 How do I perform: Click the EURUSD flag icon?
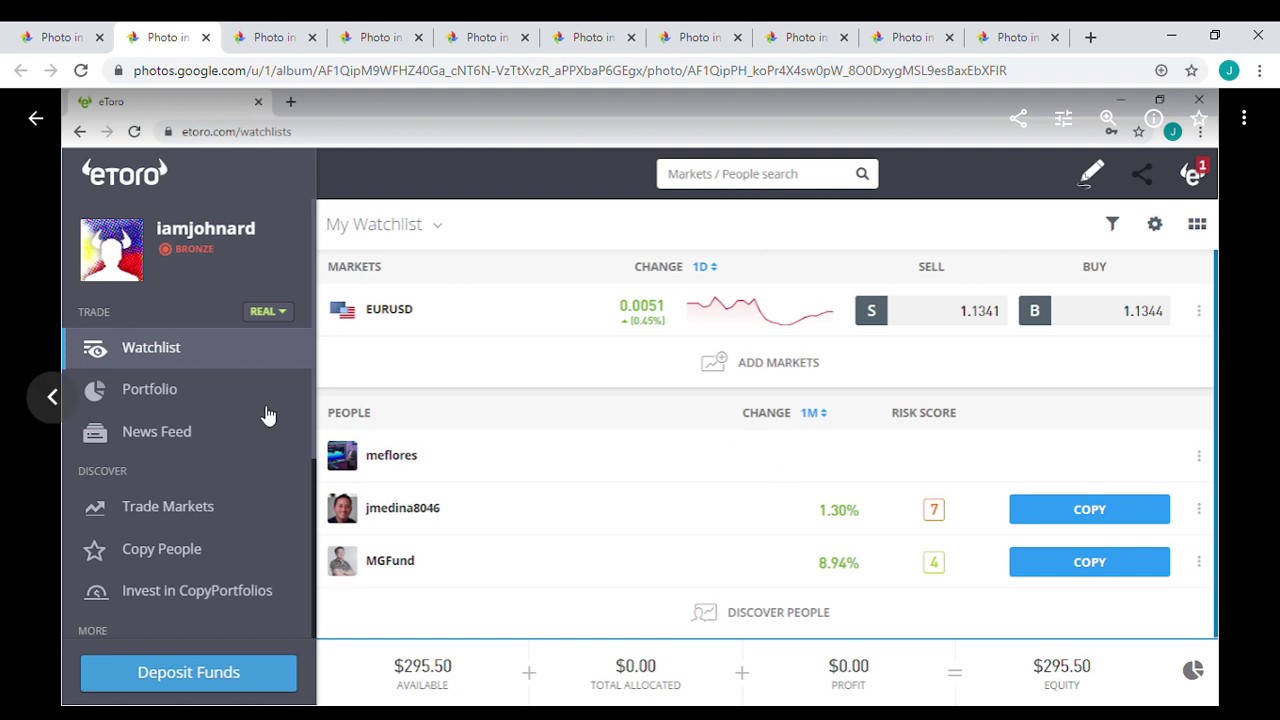coord(343,310)
